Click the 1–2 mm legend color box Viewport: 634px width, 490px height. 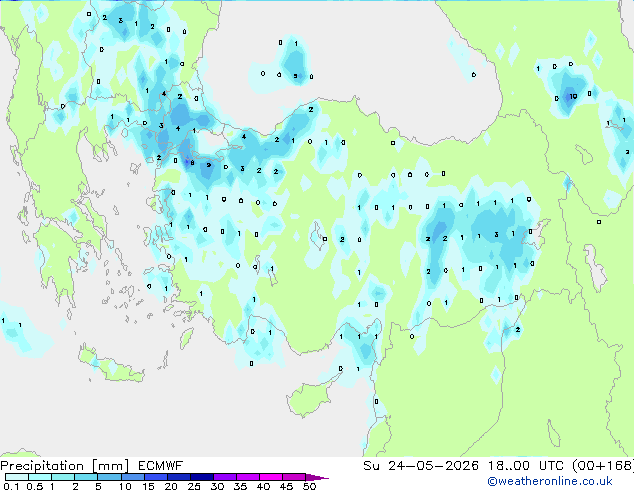tap(63, 477)
